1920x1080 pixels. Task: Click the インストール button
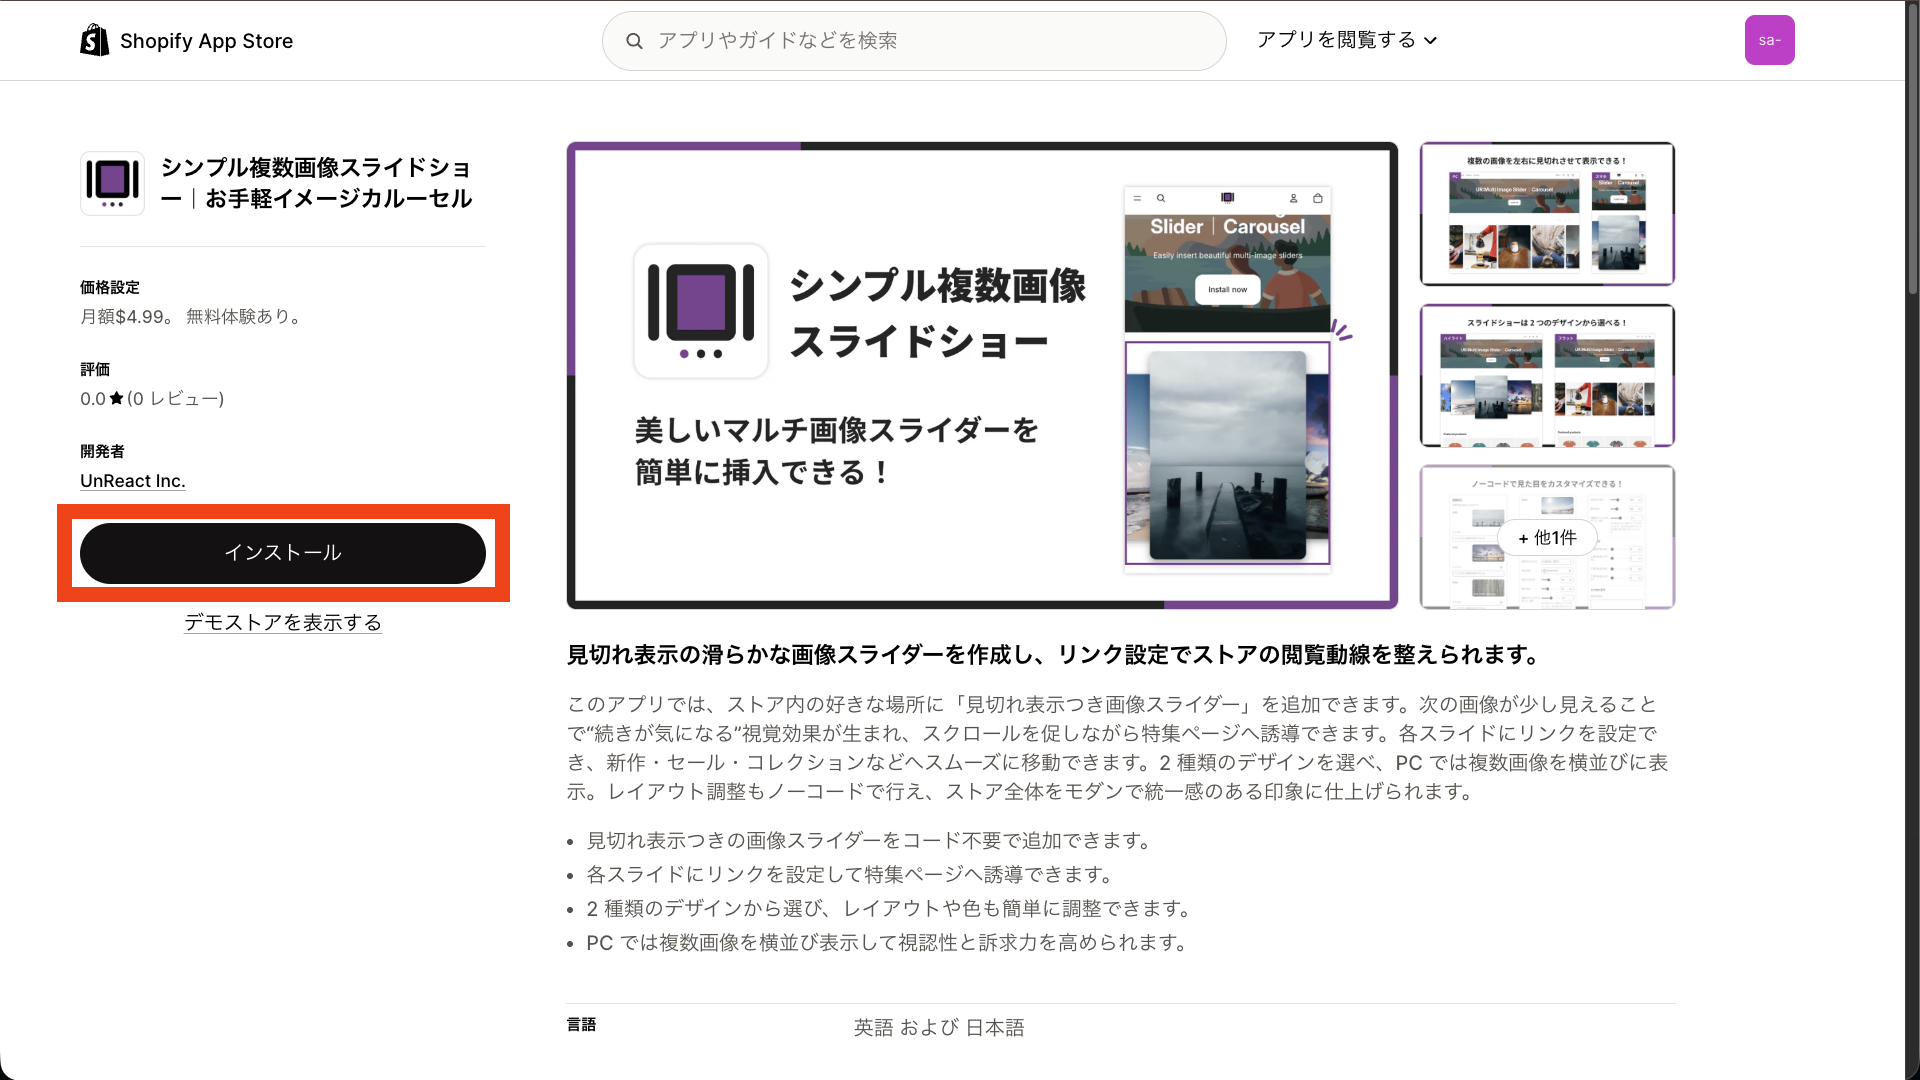pyautogui.click(x=283, y=552)
